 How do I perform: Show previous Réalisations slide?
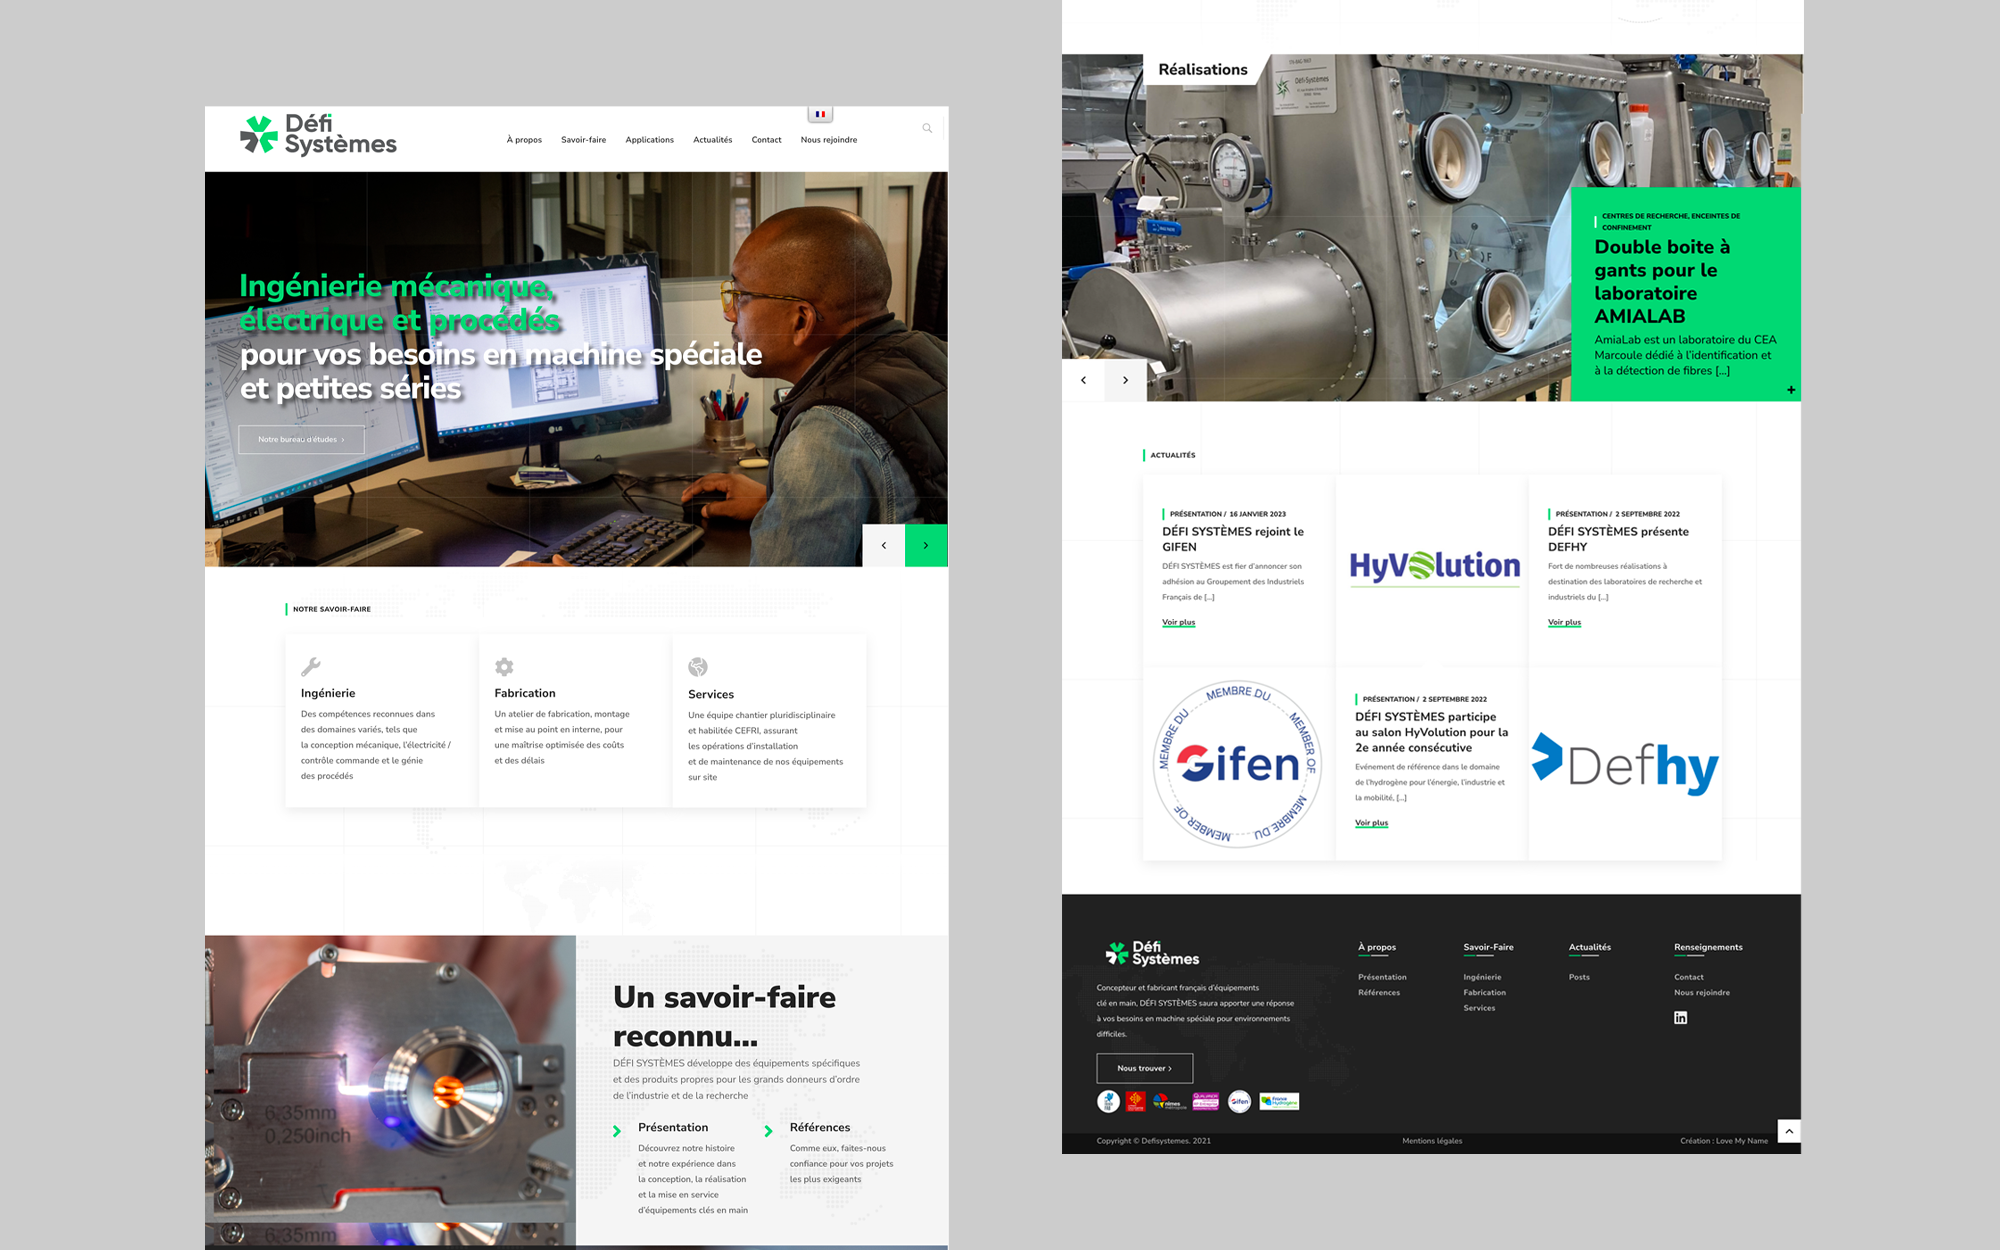(1083, 380)
